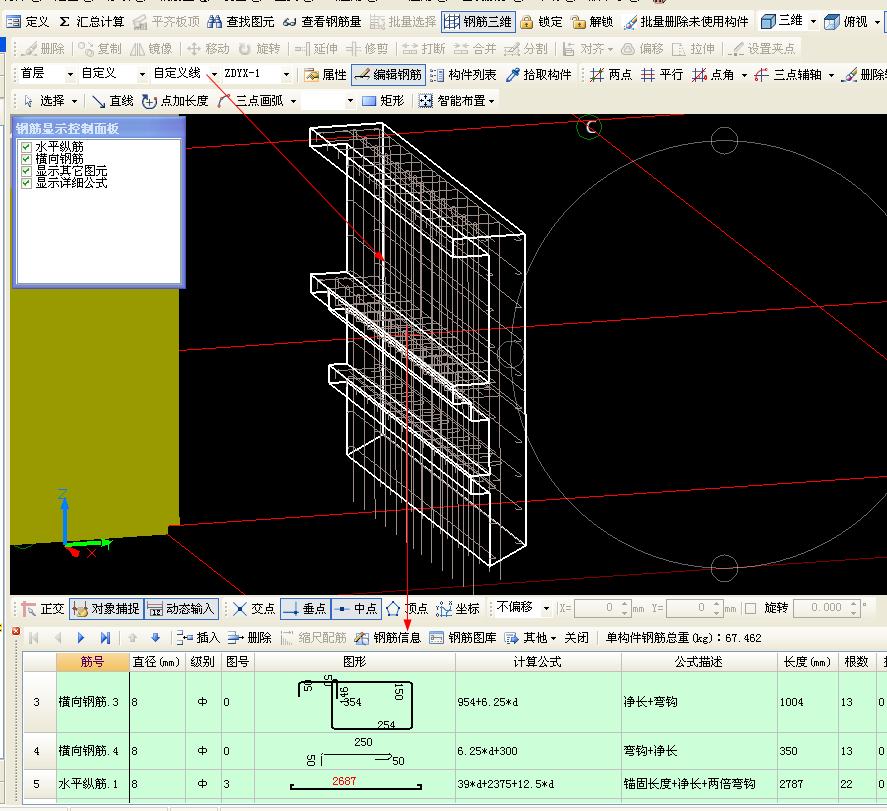Toggle 对象捕捉 object snap
Image resolution: width=887 pixels, height=811 pixels.
[x=106, y=609]
